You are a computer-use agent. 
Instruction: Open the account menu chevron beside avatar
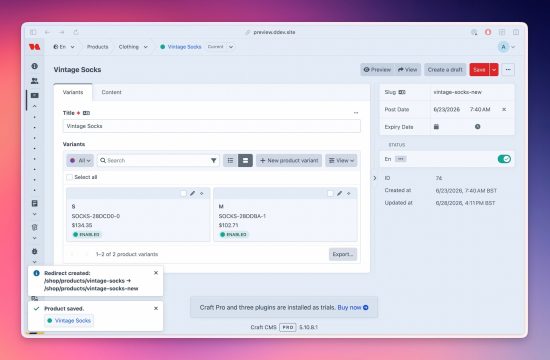click(x=513, y=47)
